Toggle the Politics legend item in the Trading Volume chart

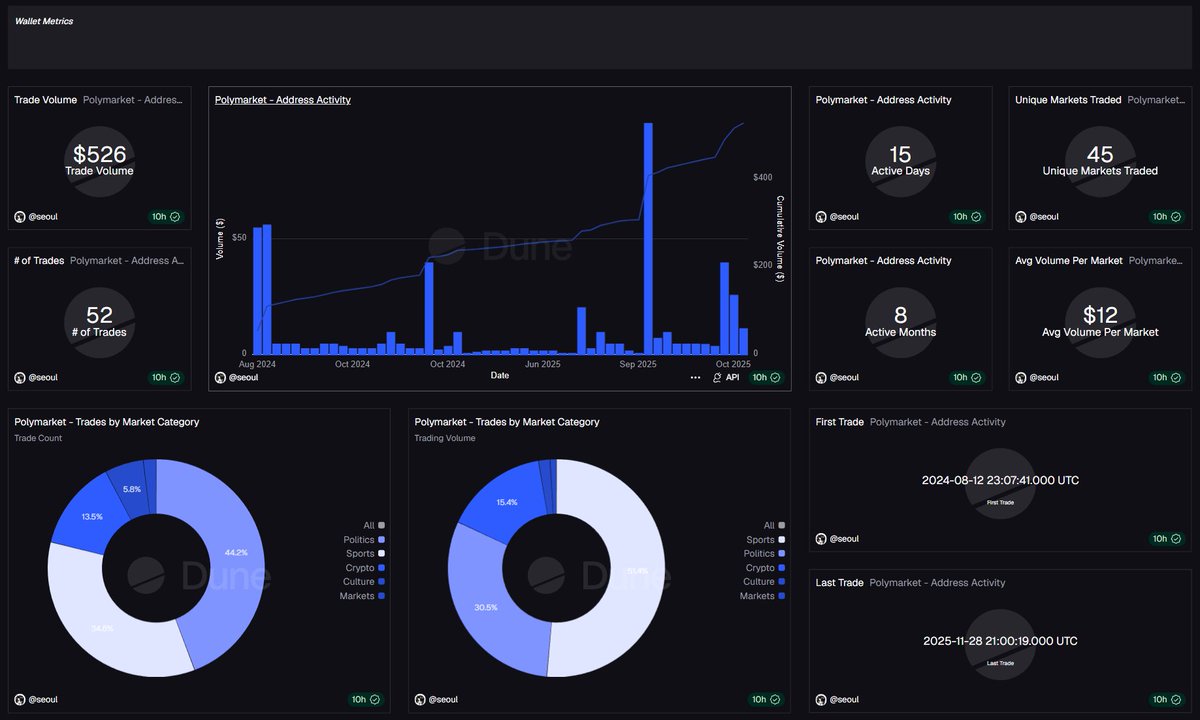(x=765, y=553)
